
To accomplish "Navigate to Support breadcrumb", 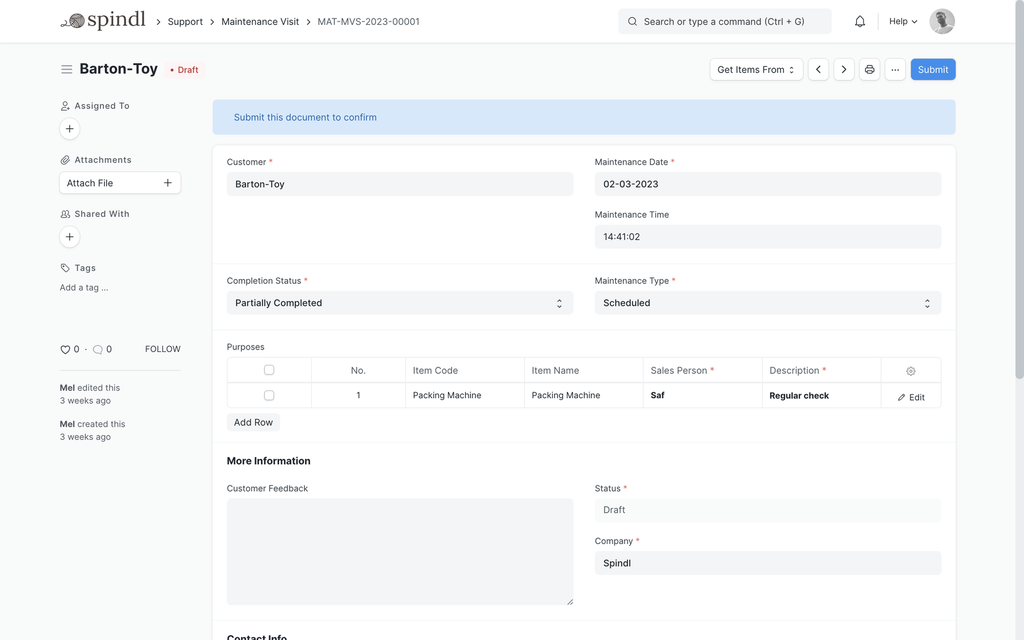I will (x=185, y=21).
